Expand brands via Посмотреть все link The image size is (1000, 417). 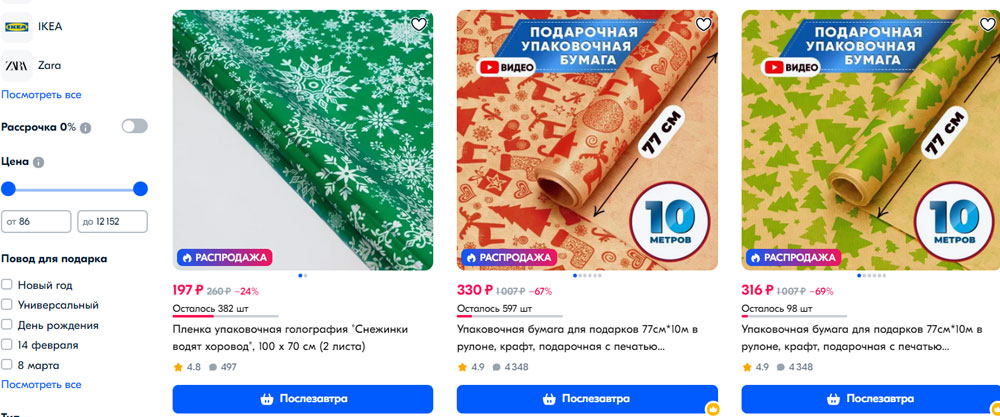[41, 95]
